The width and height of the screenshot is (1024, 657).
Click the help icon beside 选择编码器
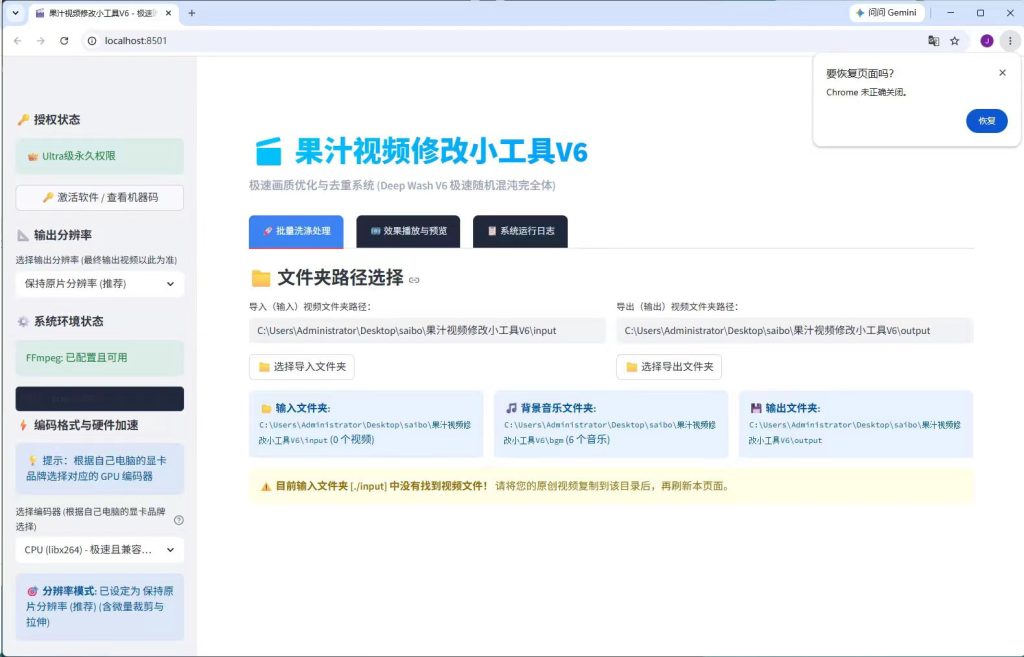coord(178,520)
